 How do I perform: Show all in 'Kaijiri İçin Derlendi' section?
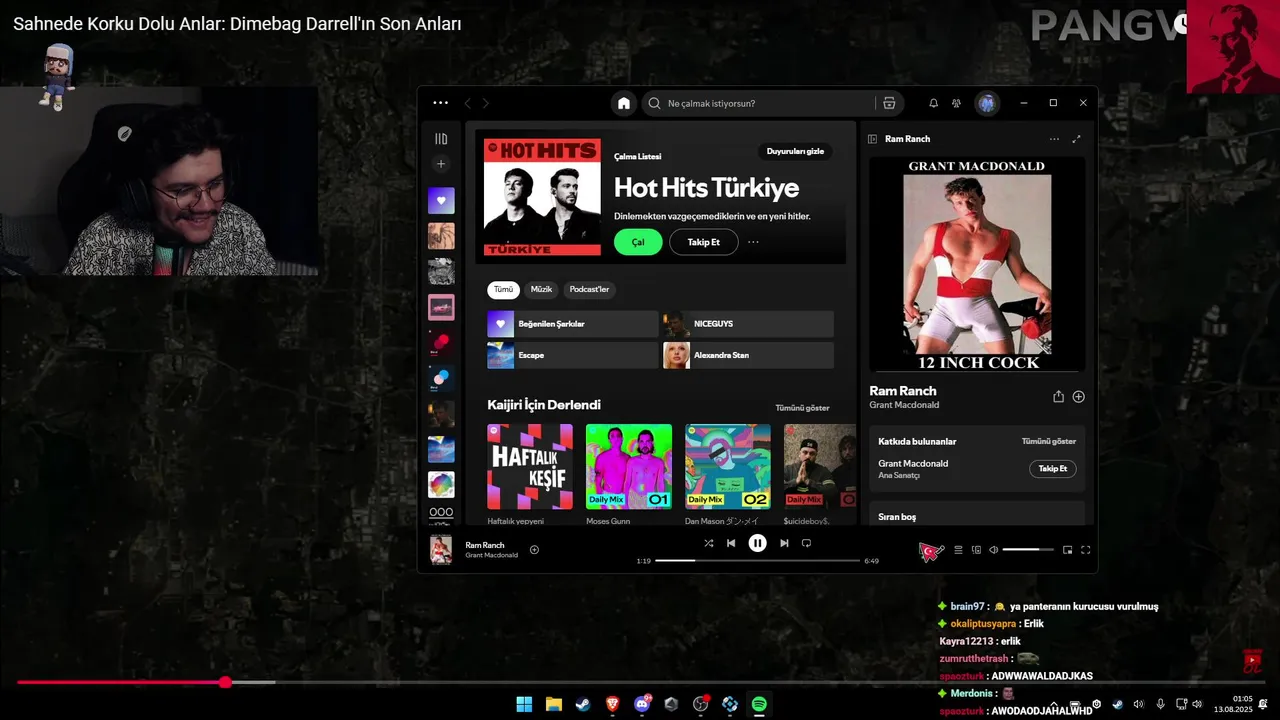click(802, 408)
